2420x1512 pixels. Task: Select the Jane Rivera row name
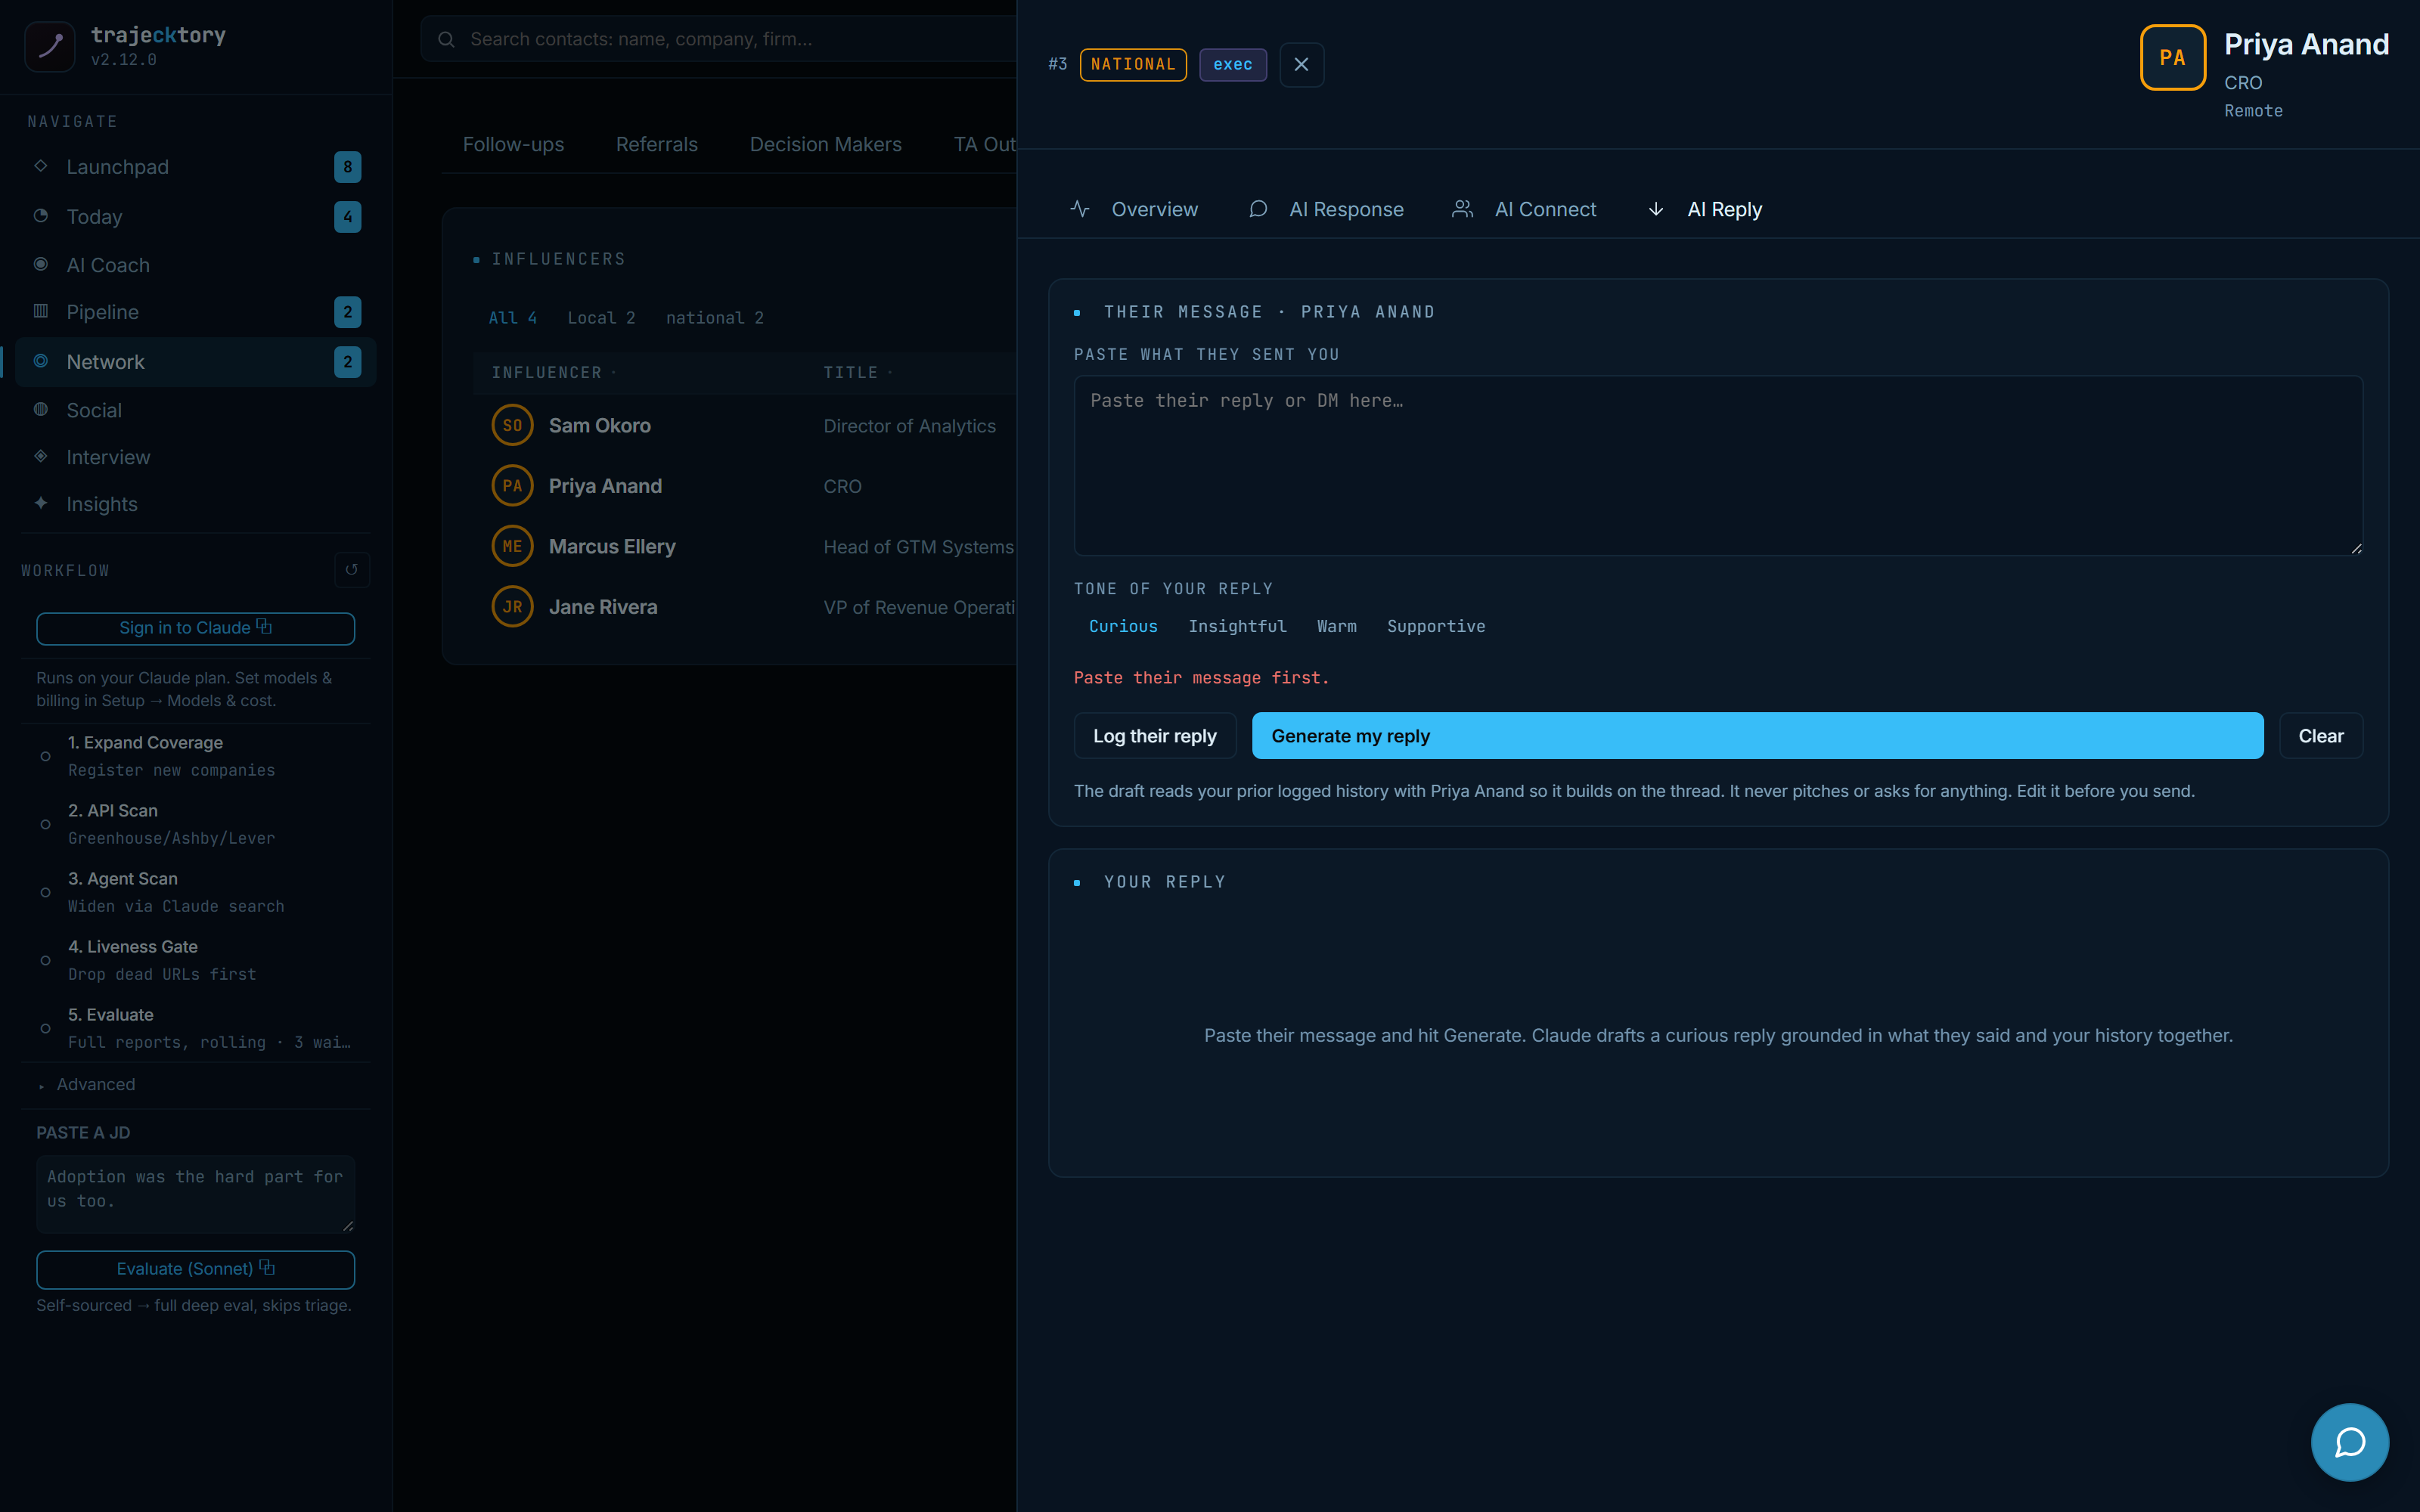(x=603, y=607)
